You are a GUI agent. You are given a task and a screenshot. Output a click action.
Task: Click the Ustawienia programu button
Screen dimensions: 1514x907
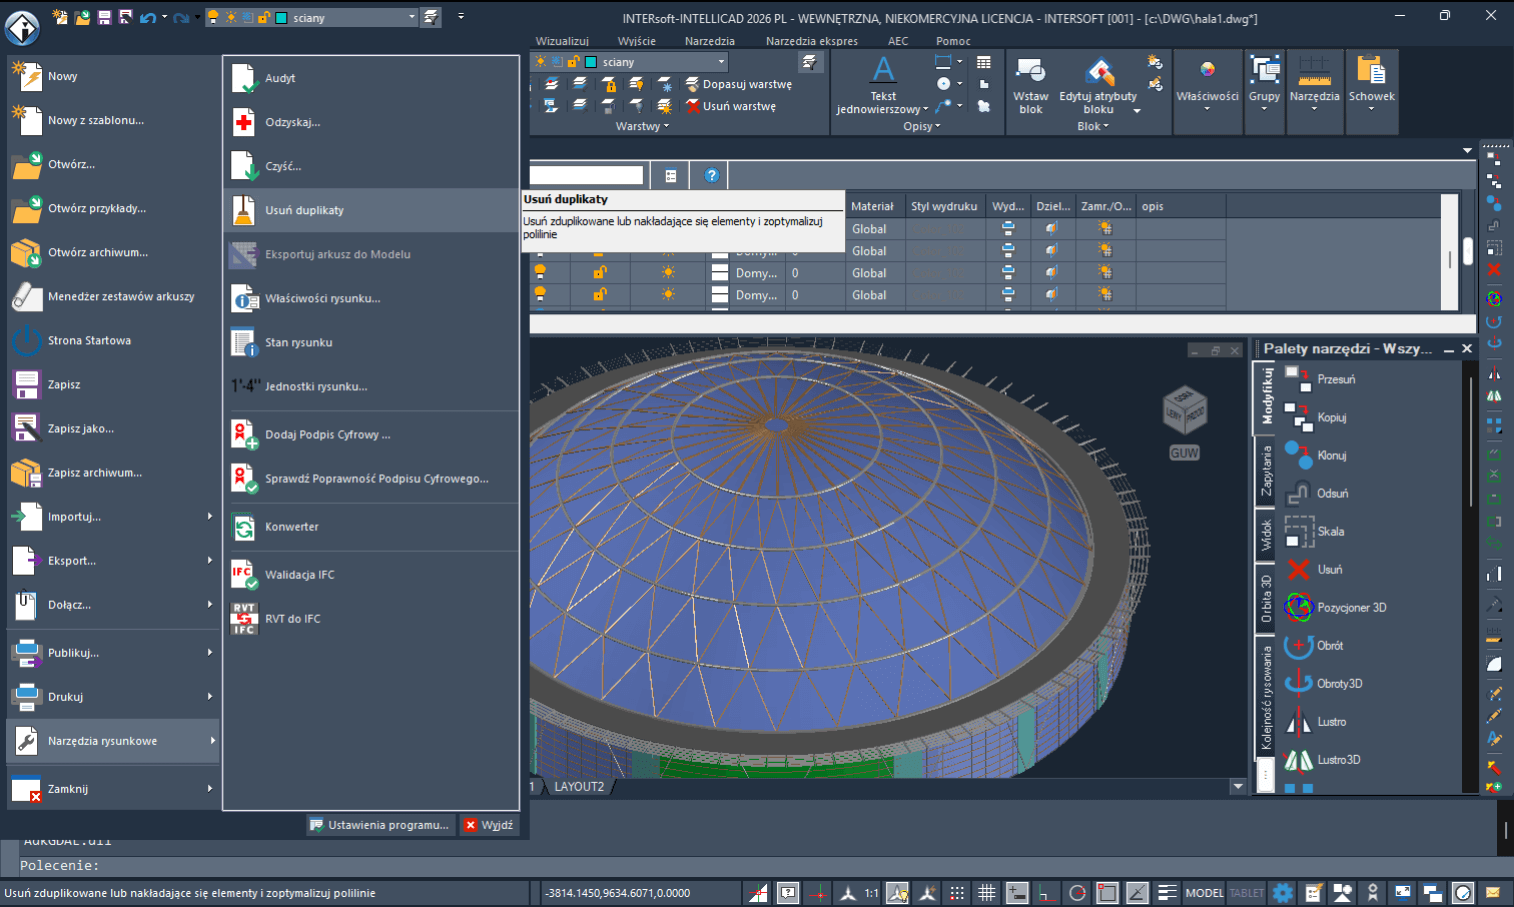(x=380, y=825)
